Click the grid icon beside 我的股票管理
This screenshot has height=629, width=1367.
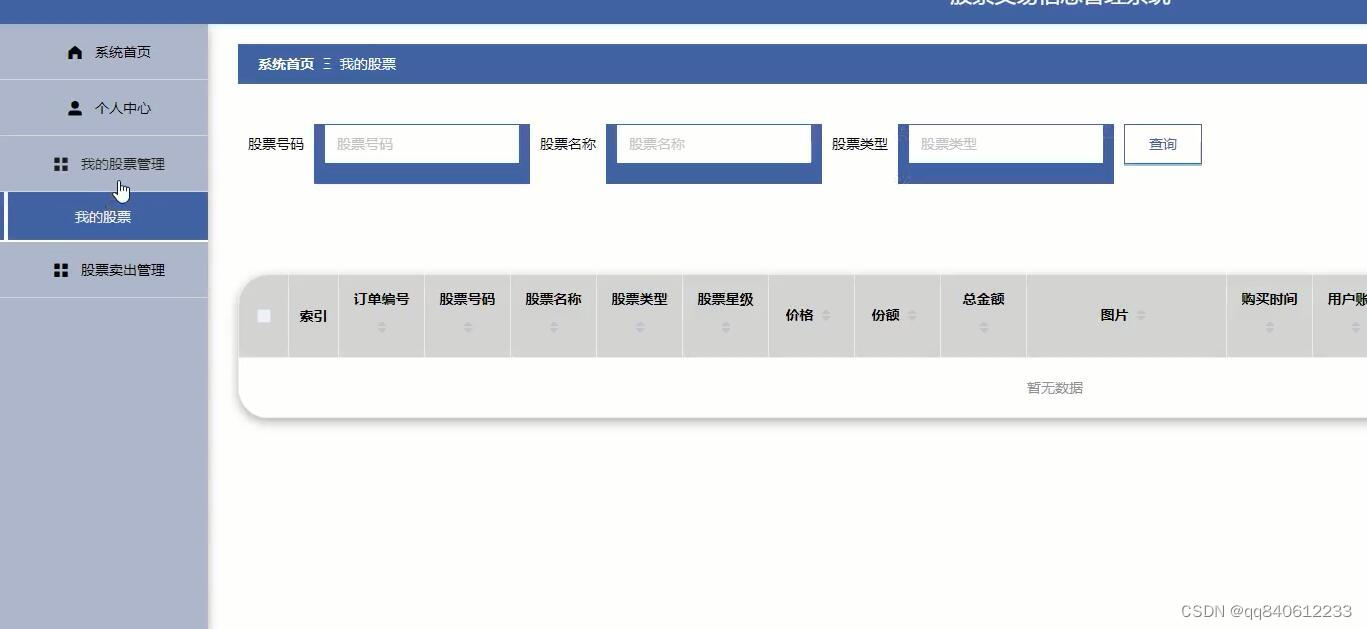tap(61, 163)
